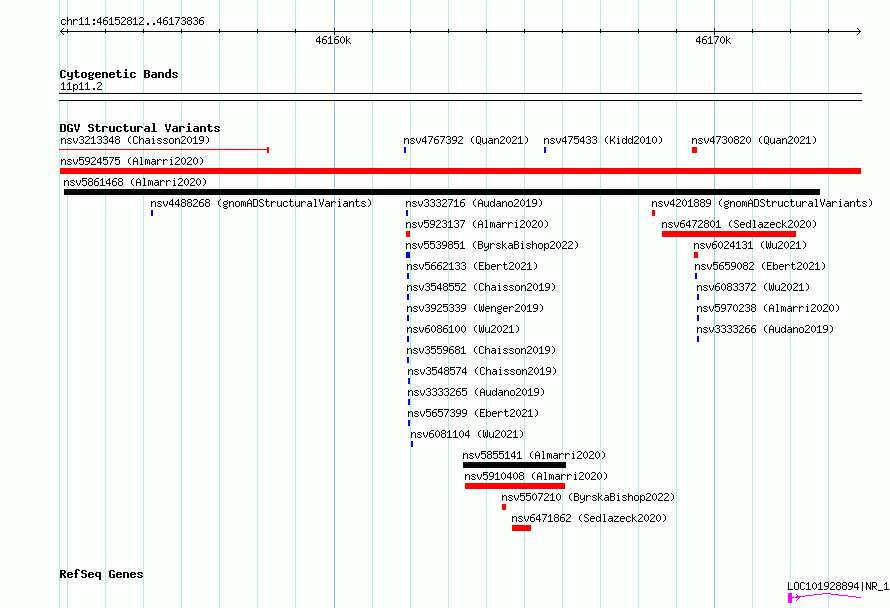Viewport: 890px width, 608px height.
Task: Click the magenta LOC101928894 gene glyph
Action: [x=824, y=597]
